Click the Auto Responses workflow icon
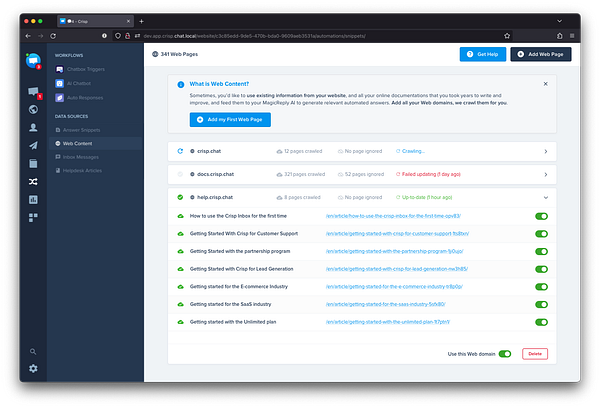 (59, 98)
